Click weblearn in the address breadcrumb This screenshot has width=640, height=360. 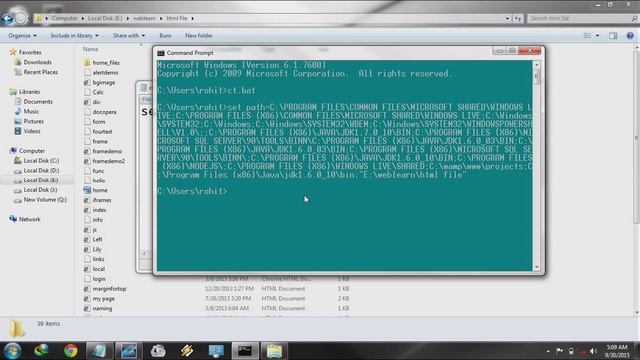pos(144,18)
